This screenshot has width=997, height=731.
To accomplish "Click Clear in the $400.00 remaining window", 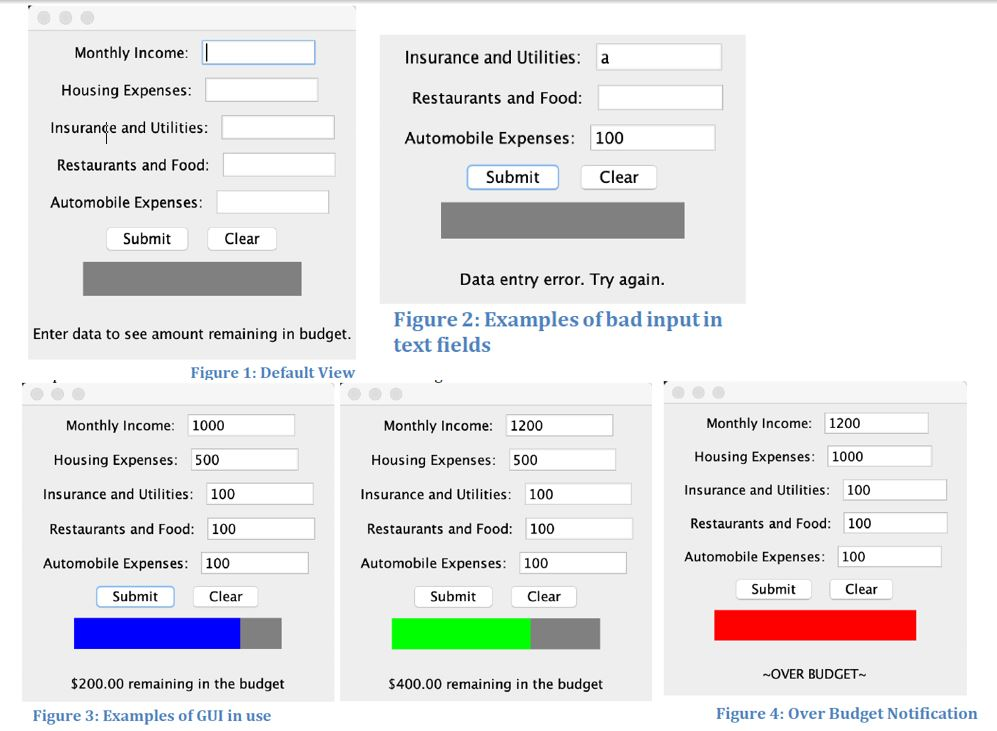I will [544, 596].
